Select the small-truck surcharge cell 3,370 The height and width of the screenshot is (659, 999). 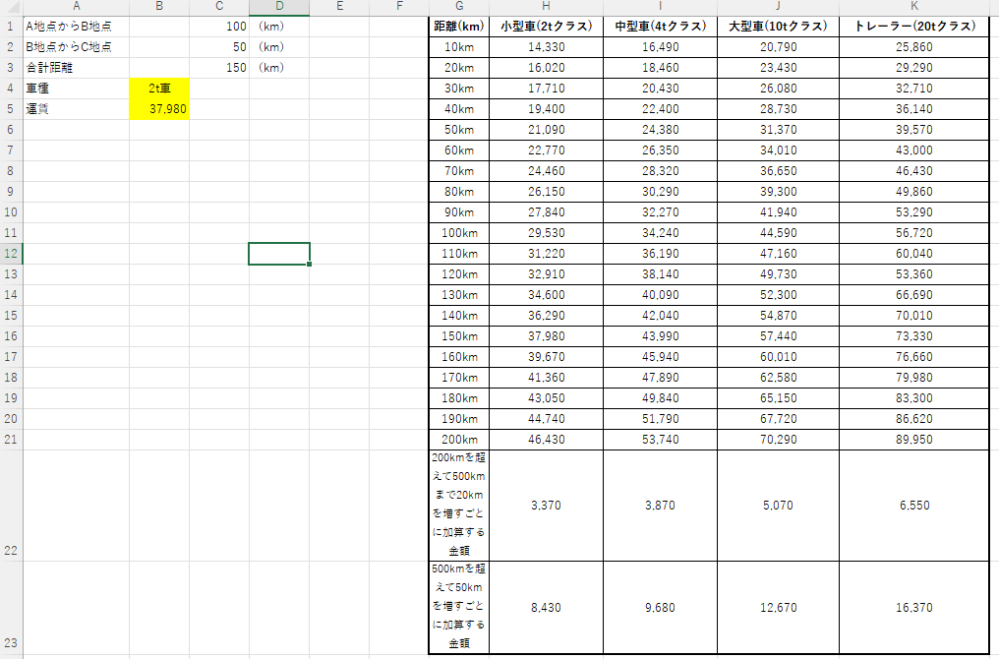point(545,506)
